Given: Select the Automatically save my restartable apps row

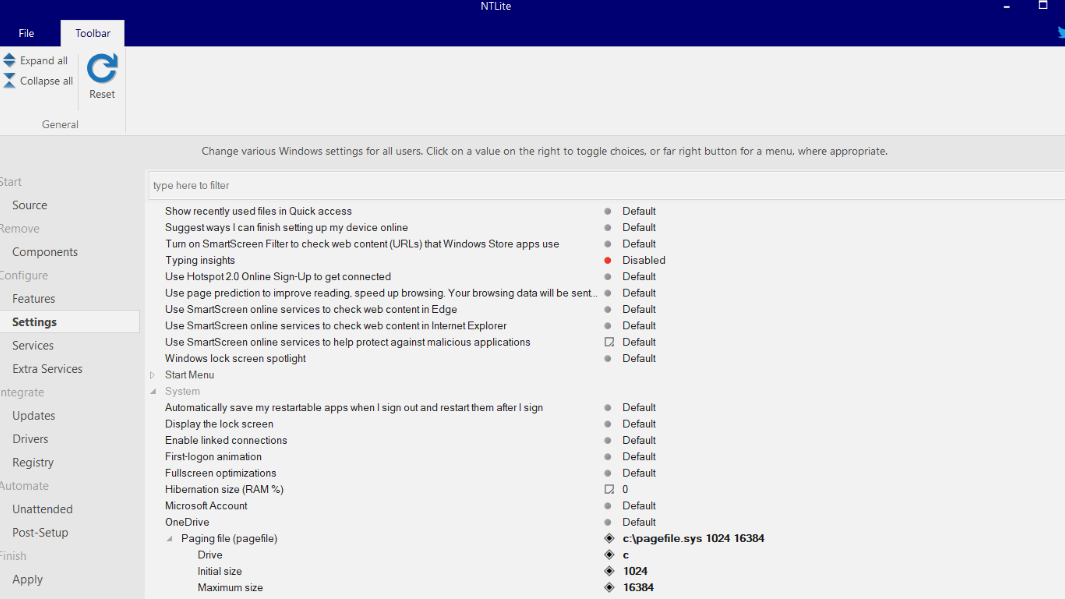Looking at the screenshot, I should coord(354,407).
